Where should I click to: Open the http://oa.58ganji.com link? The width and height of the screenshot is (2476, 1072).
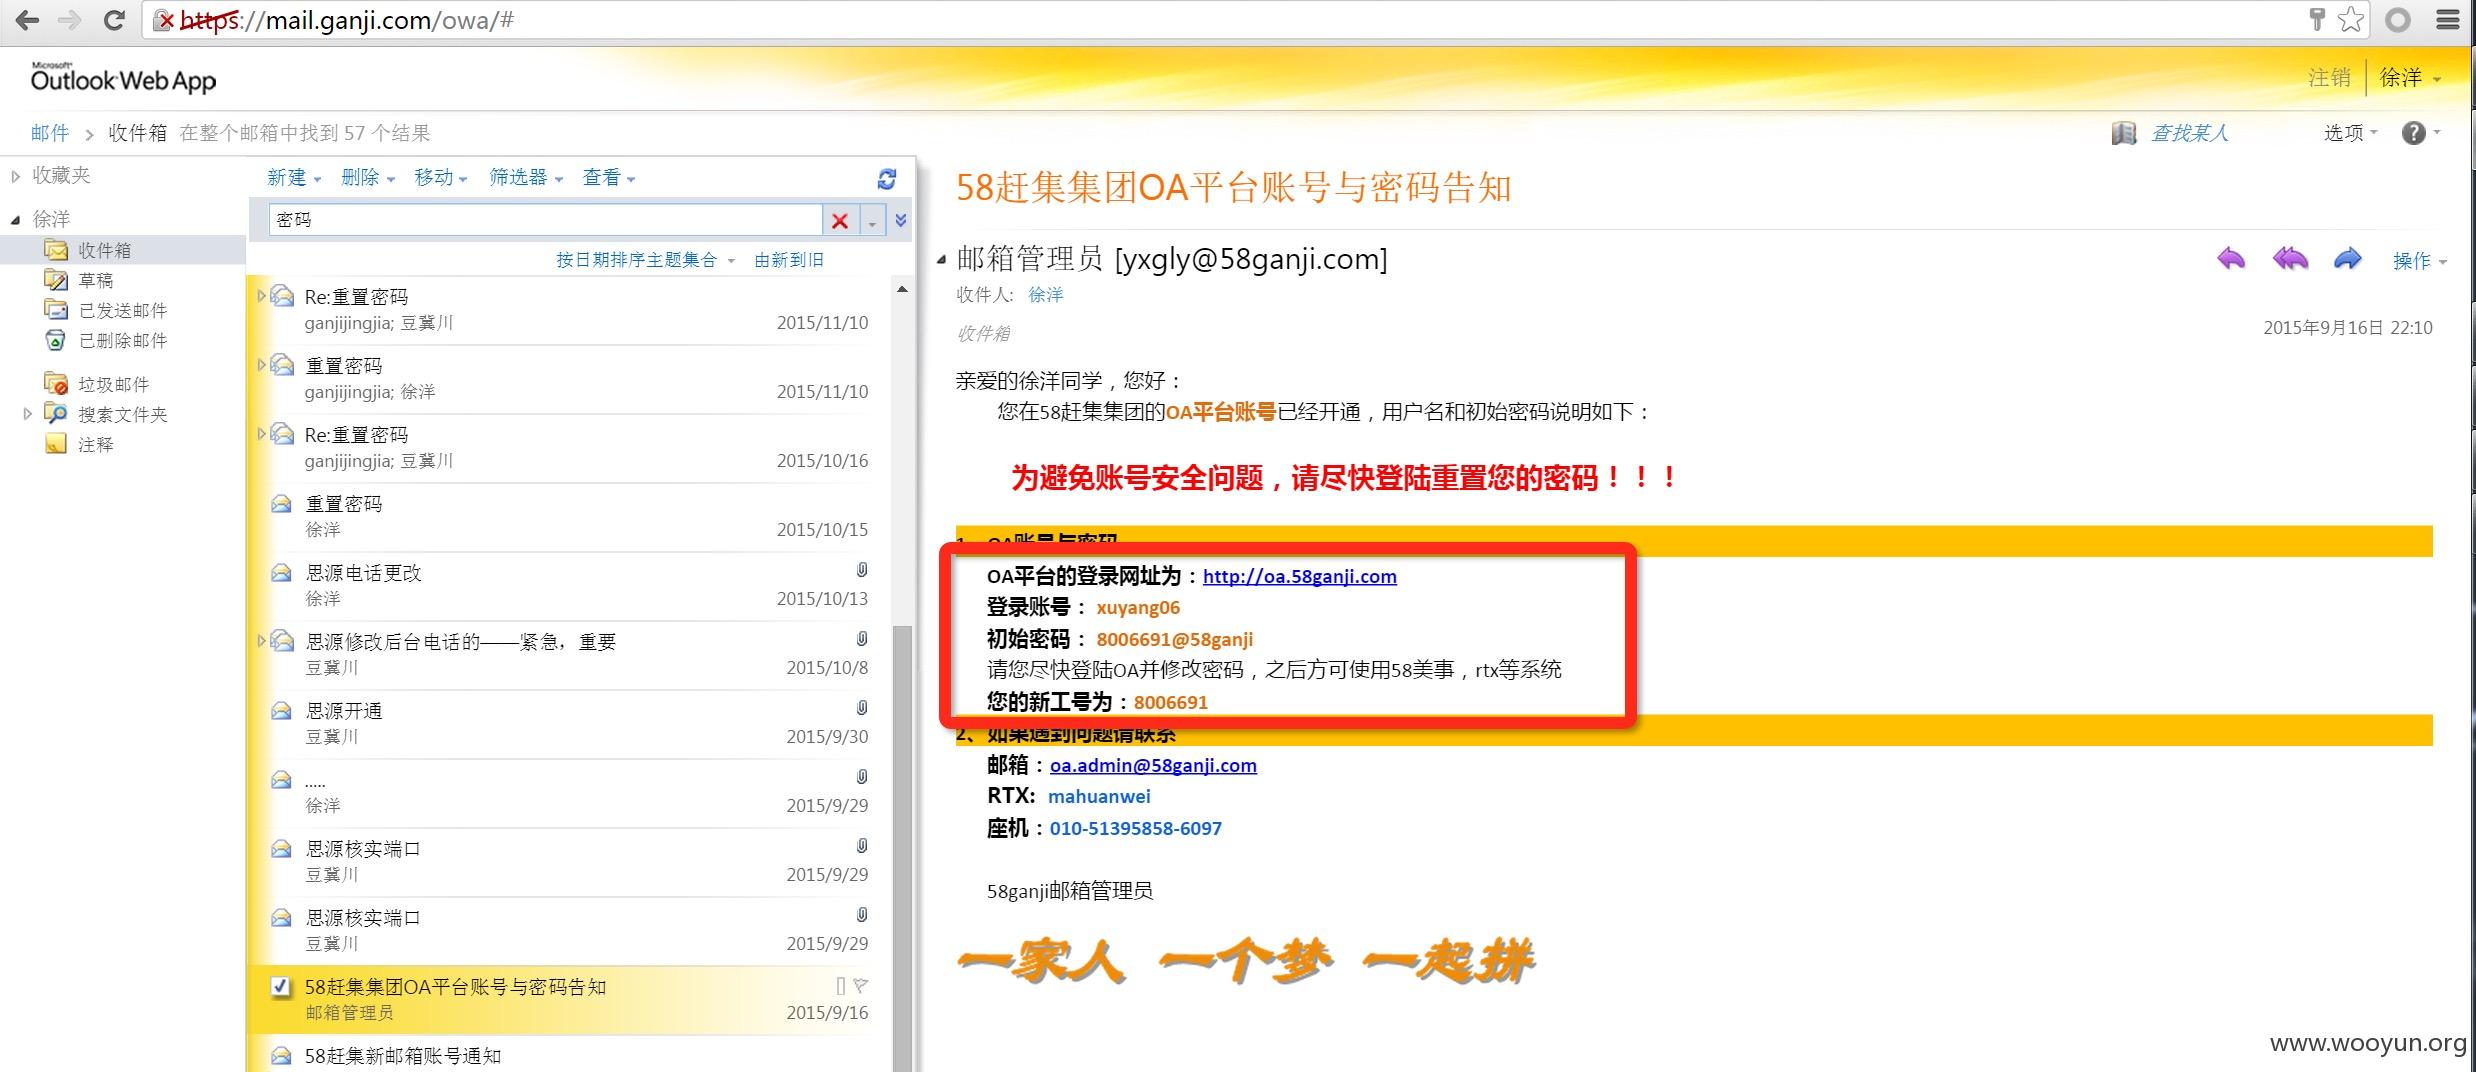[1299, 576]
